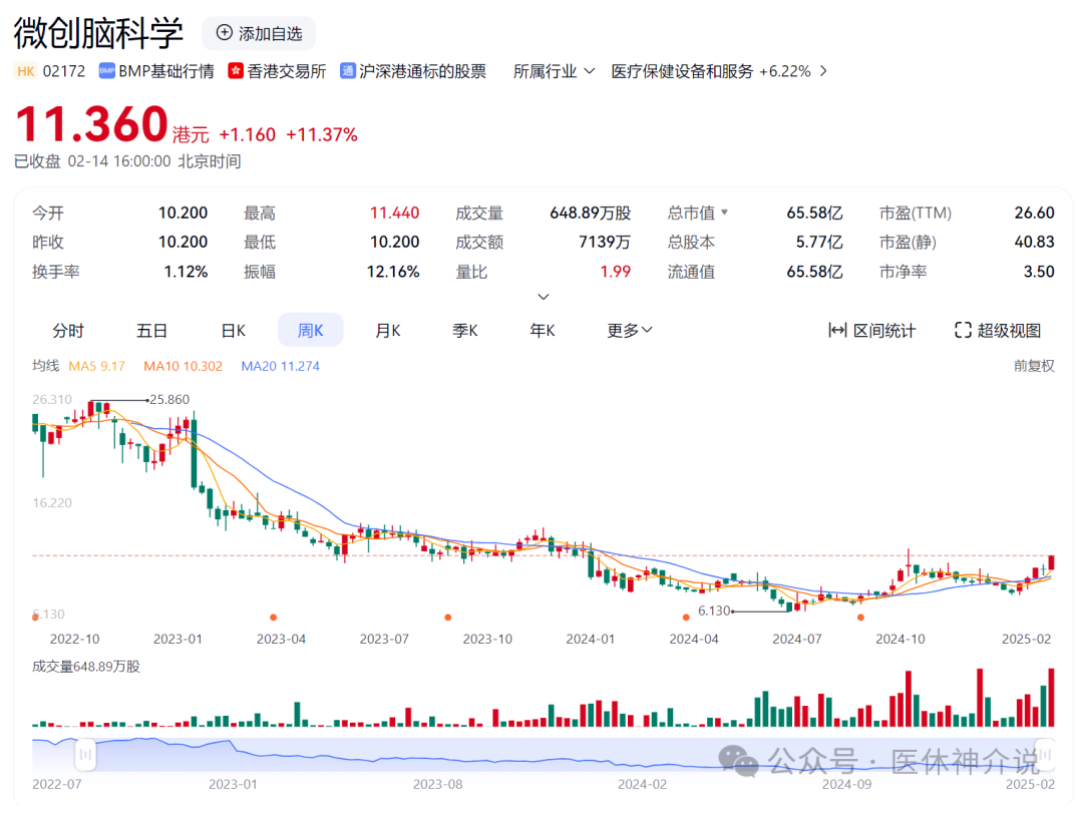Switch to the 五日 chart tab

tap(152, 330)
